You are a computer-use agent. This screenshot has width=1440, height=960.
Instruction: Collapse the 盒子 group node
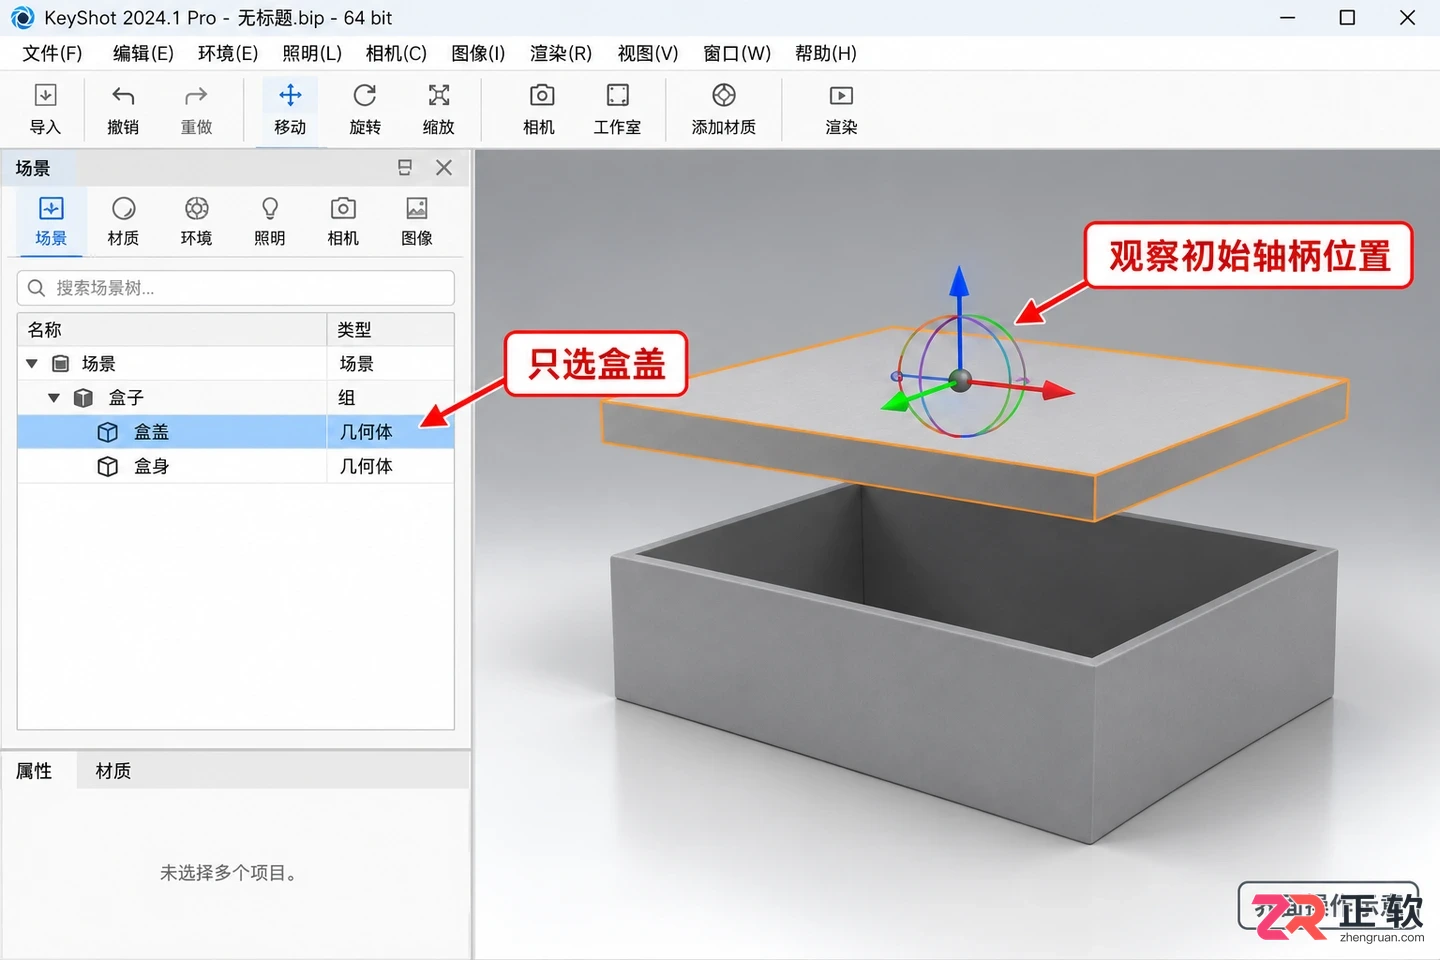[x=54, y=397]
